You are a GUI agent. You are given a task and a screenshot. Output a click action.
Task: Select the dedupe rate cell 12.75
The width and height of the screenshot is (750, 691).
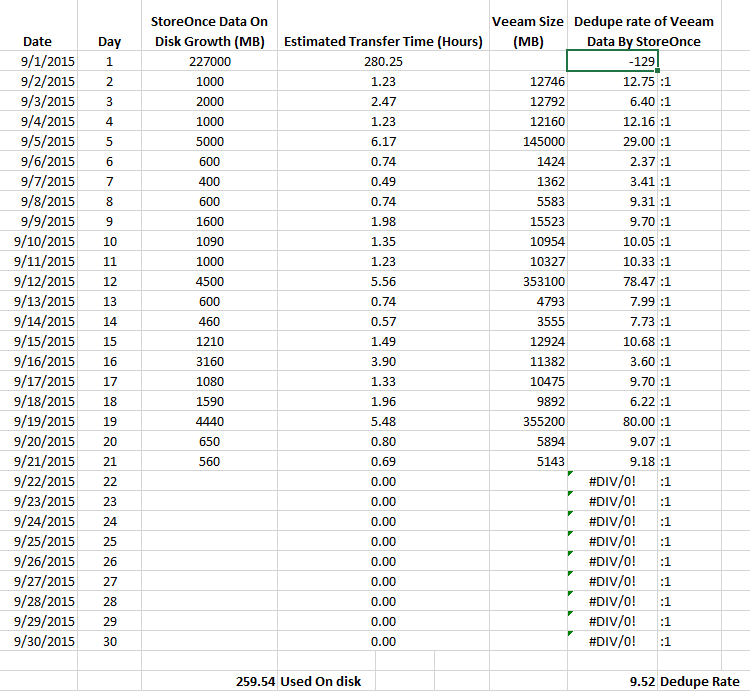click(x=612, y=81)
